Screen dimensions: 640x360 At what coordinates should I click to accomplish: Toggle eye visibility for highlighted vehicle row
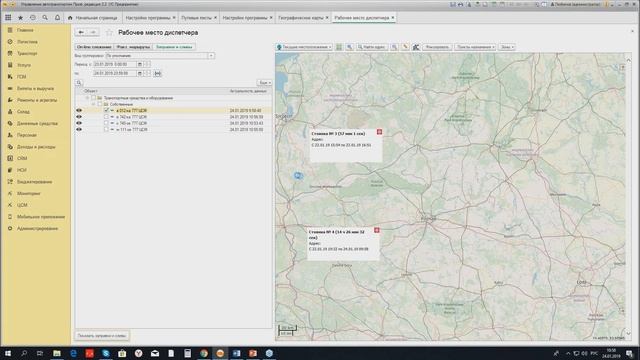tap(79, 111)
